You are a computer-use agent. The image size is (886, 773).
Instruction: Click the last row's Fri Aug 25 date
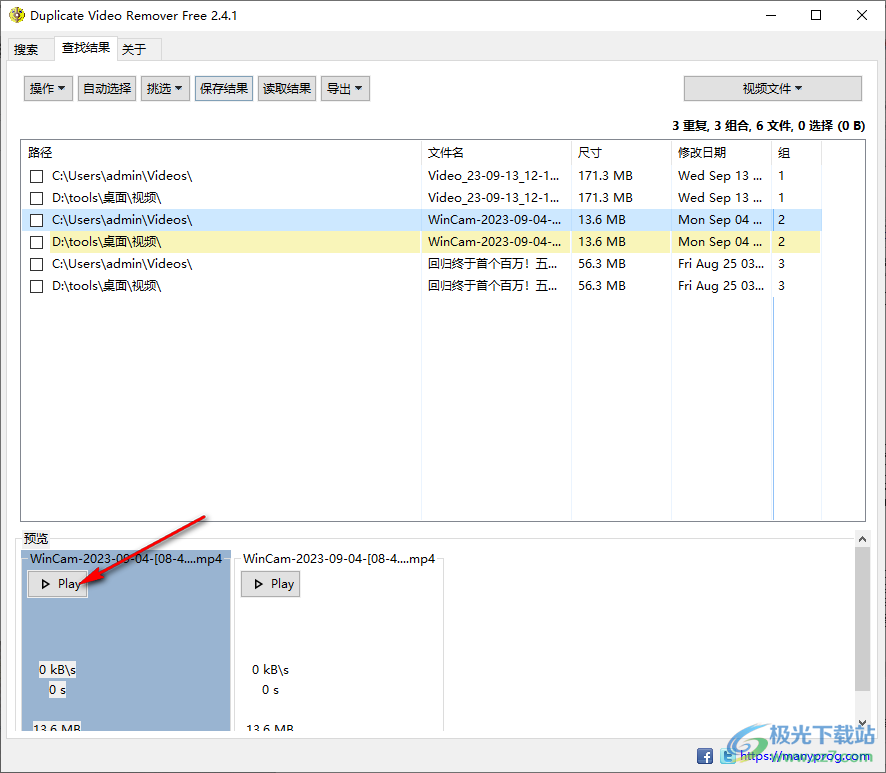[x=720, y=286]
